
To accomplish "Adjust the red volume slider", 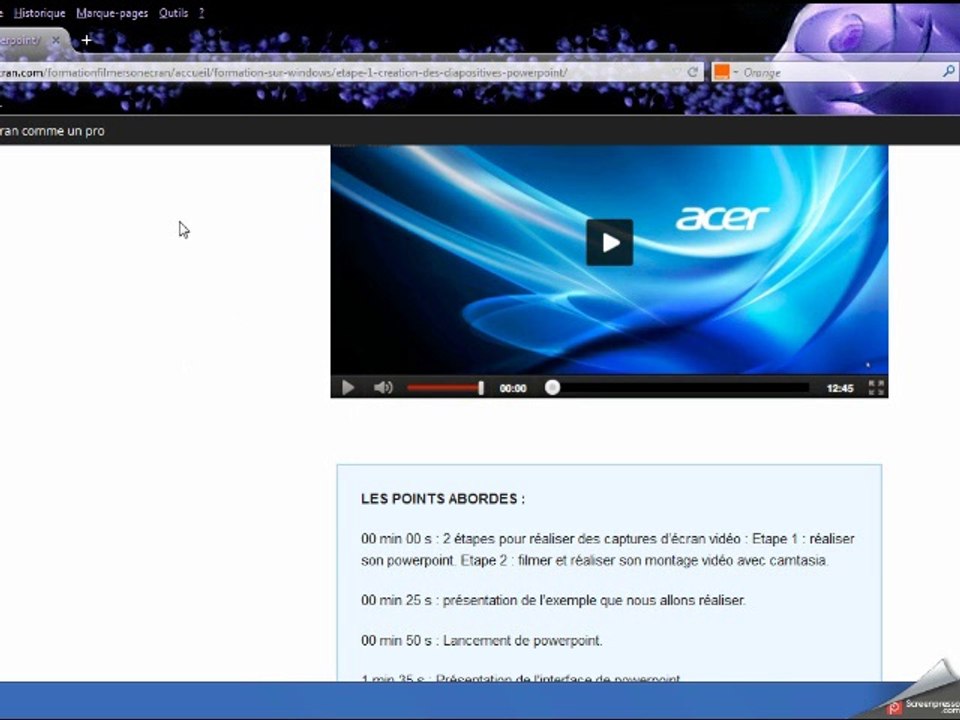I will [445, 388].
